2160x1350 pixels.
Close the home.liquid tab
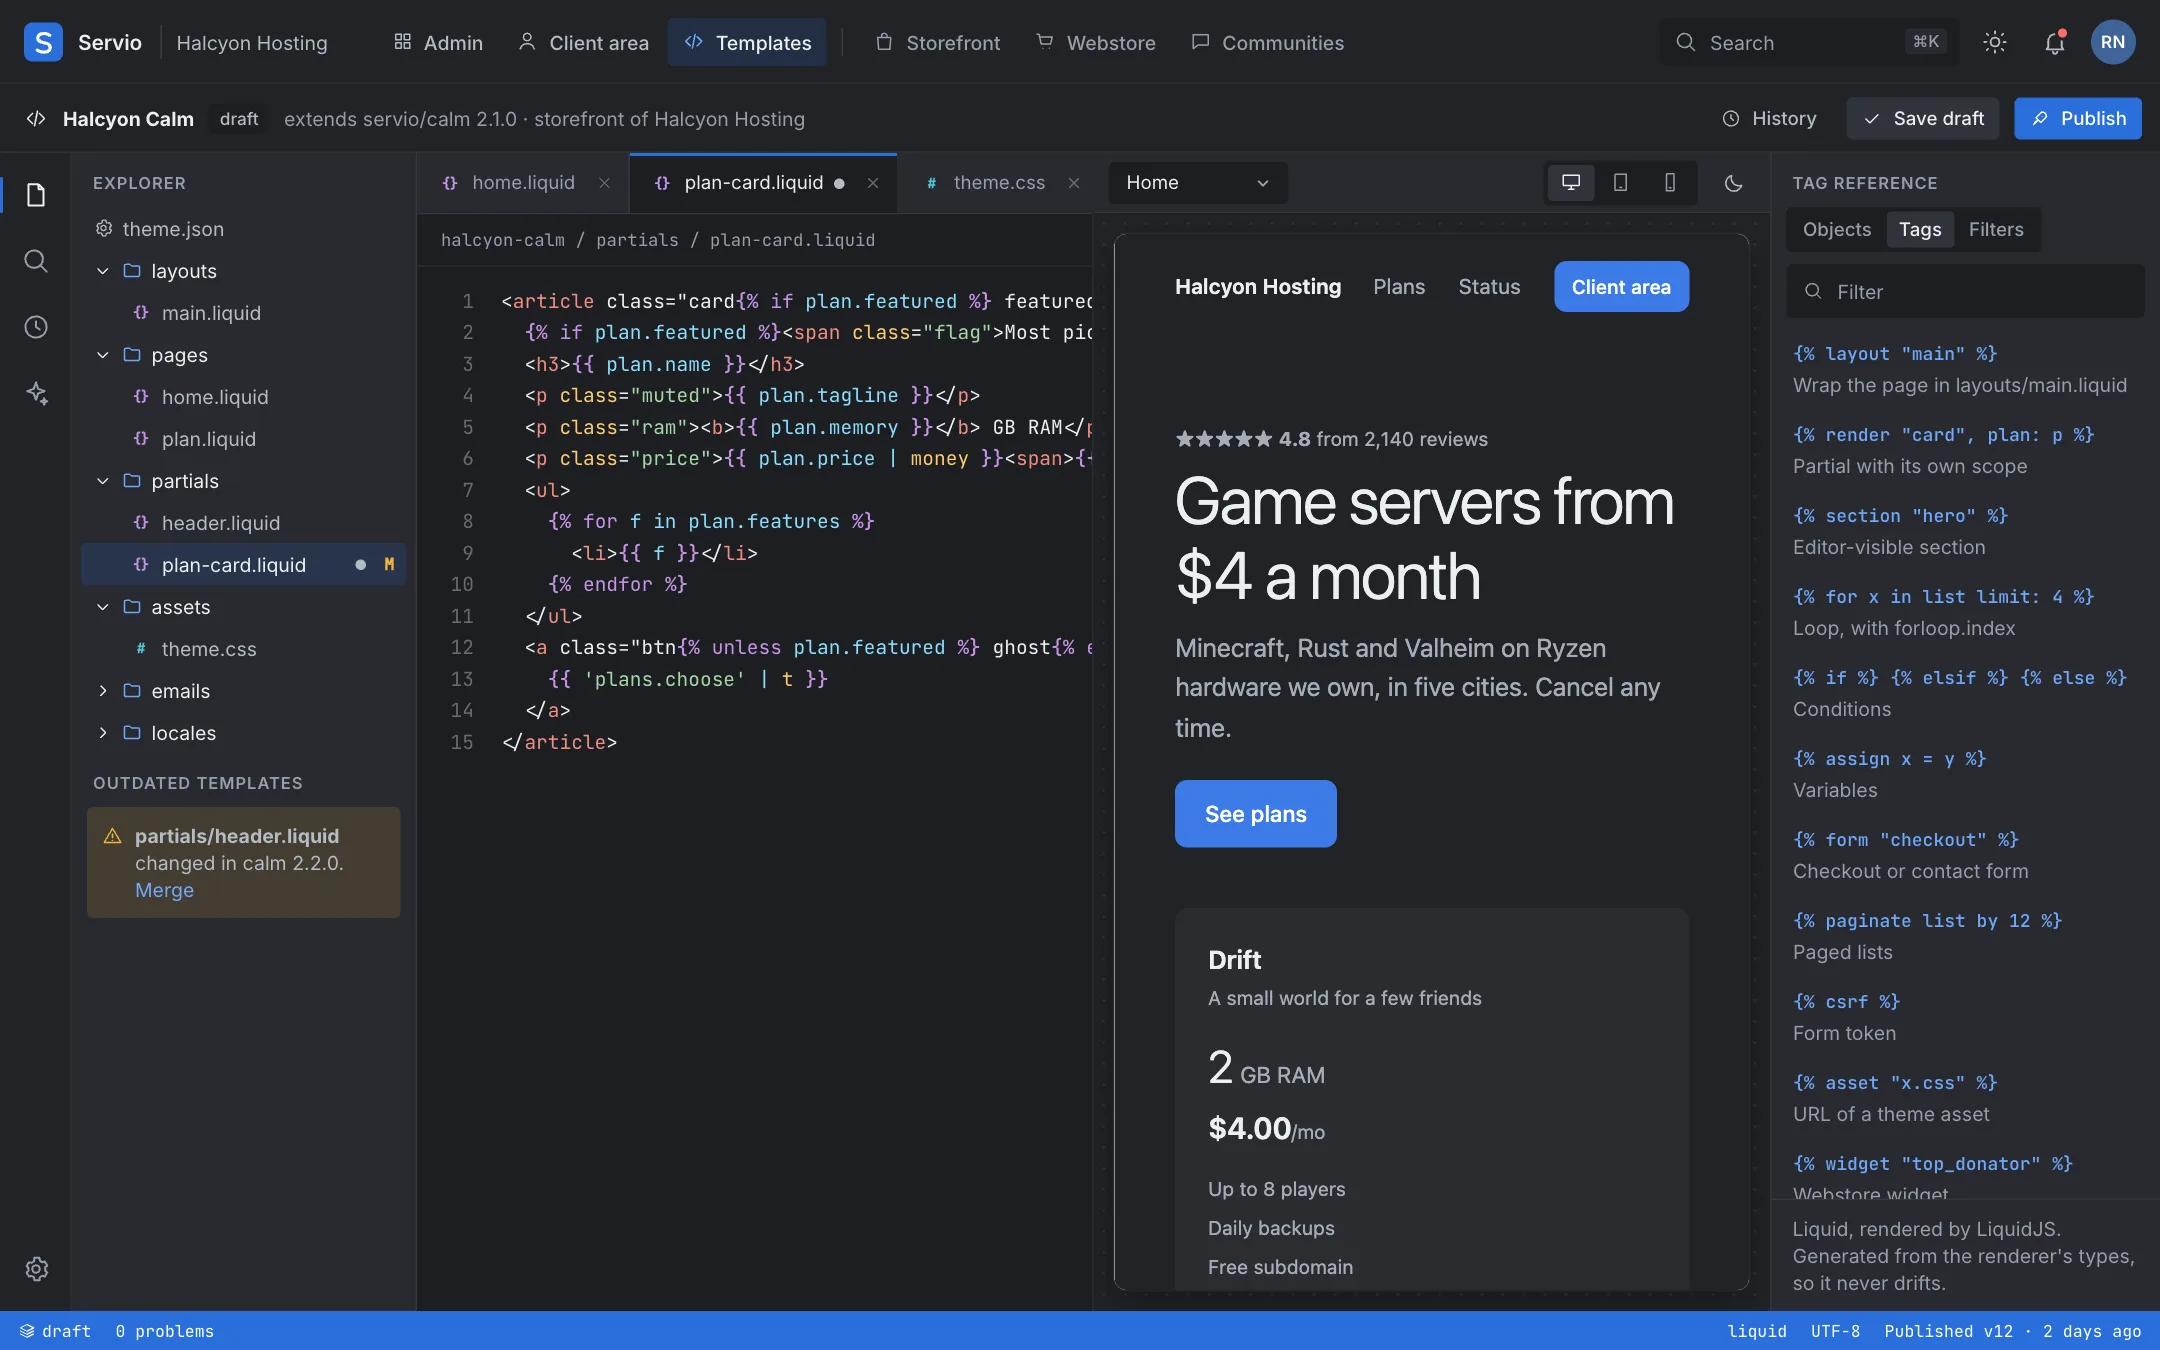604,183
